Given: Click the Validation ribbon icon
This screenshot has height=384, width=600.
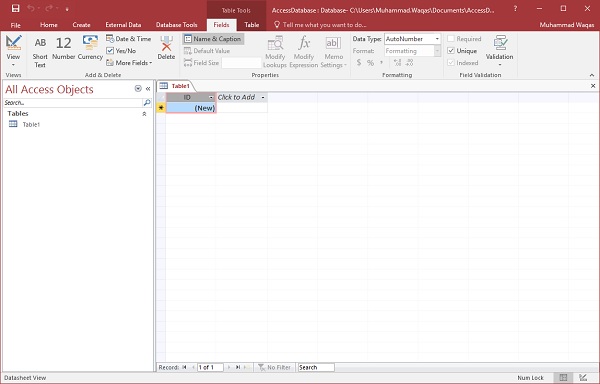Looking at the screenshot, I should coord(499,50).
